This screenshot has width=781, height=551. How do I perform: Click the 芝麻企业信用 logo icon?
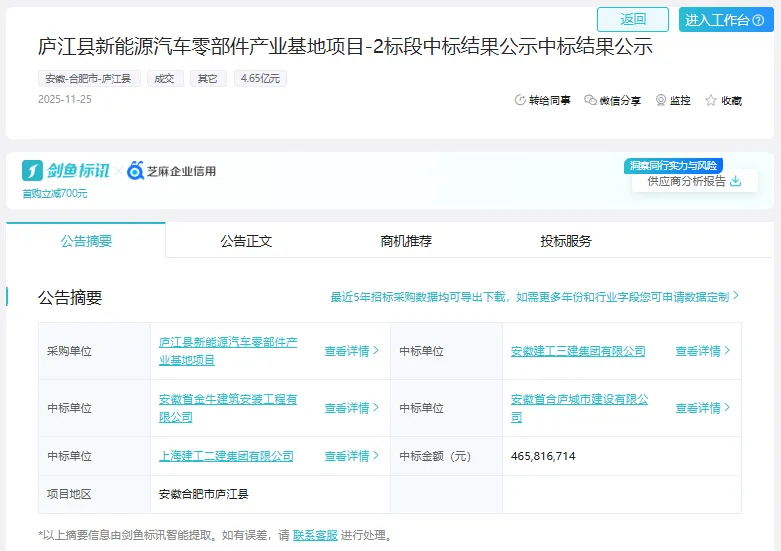click(135, 171)
